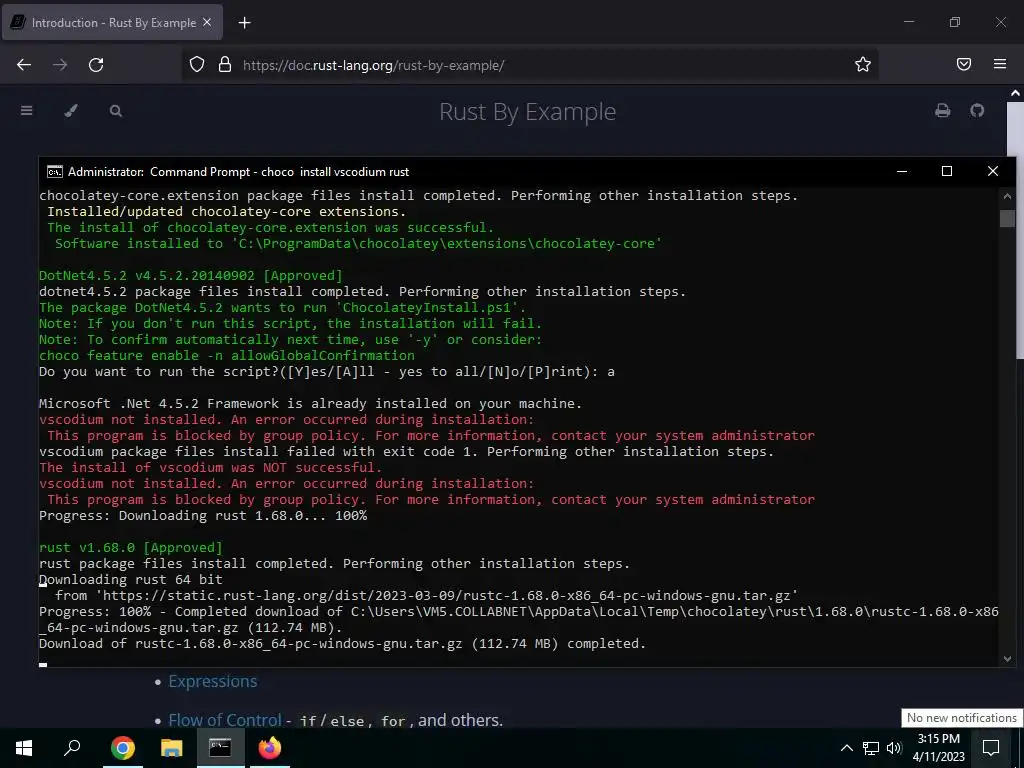Open the GitHub repository icon

click(977, 110)
